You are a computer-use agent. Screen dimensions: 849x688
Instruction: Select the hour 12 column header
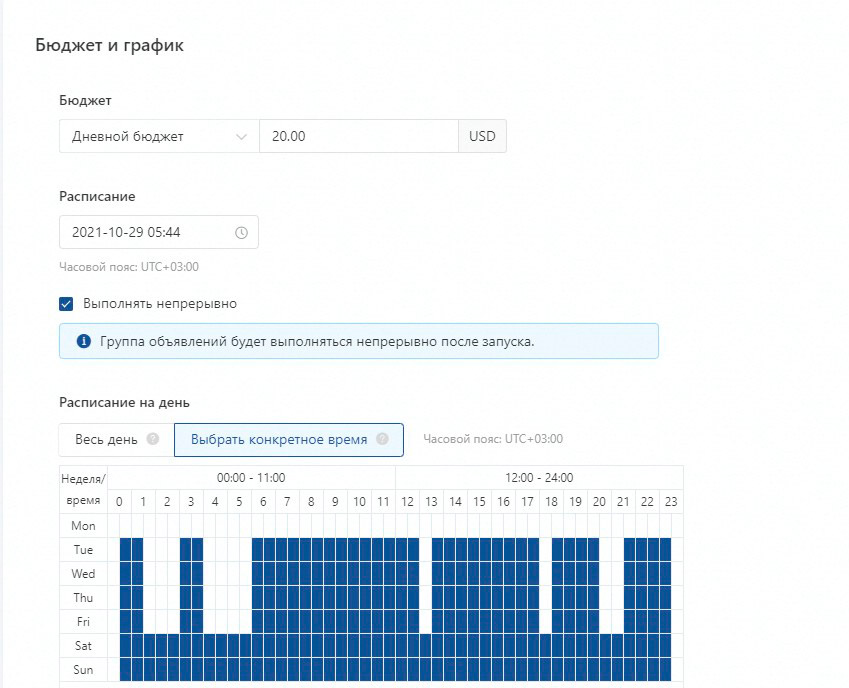click(407, 502)
